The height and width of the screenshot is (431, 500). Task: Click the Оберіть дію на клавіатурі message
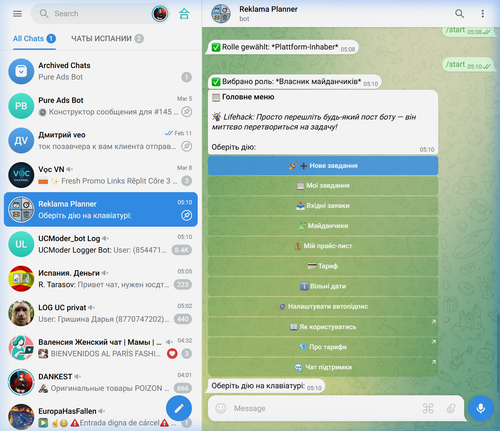click(266, 386)
